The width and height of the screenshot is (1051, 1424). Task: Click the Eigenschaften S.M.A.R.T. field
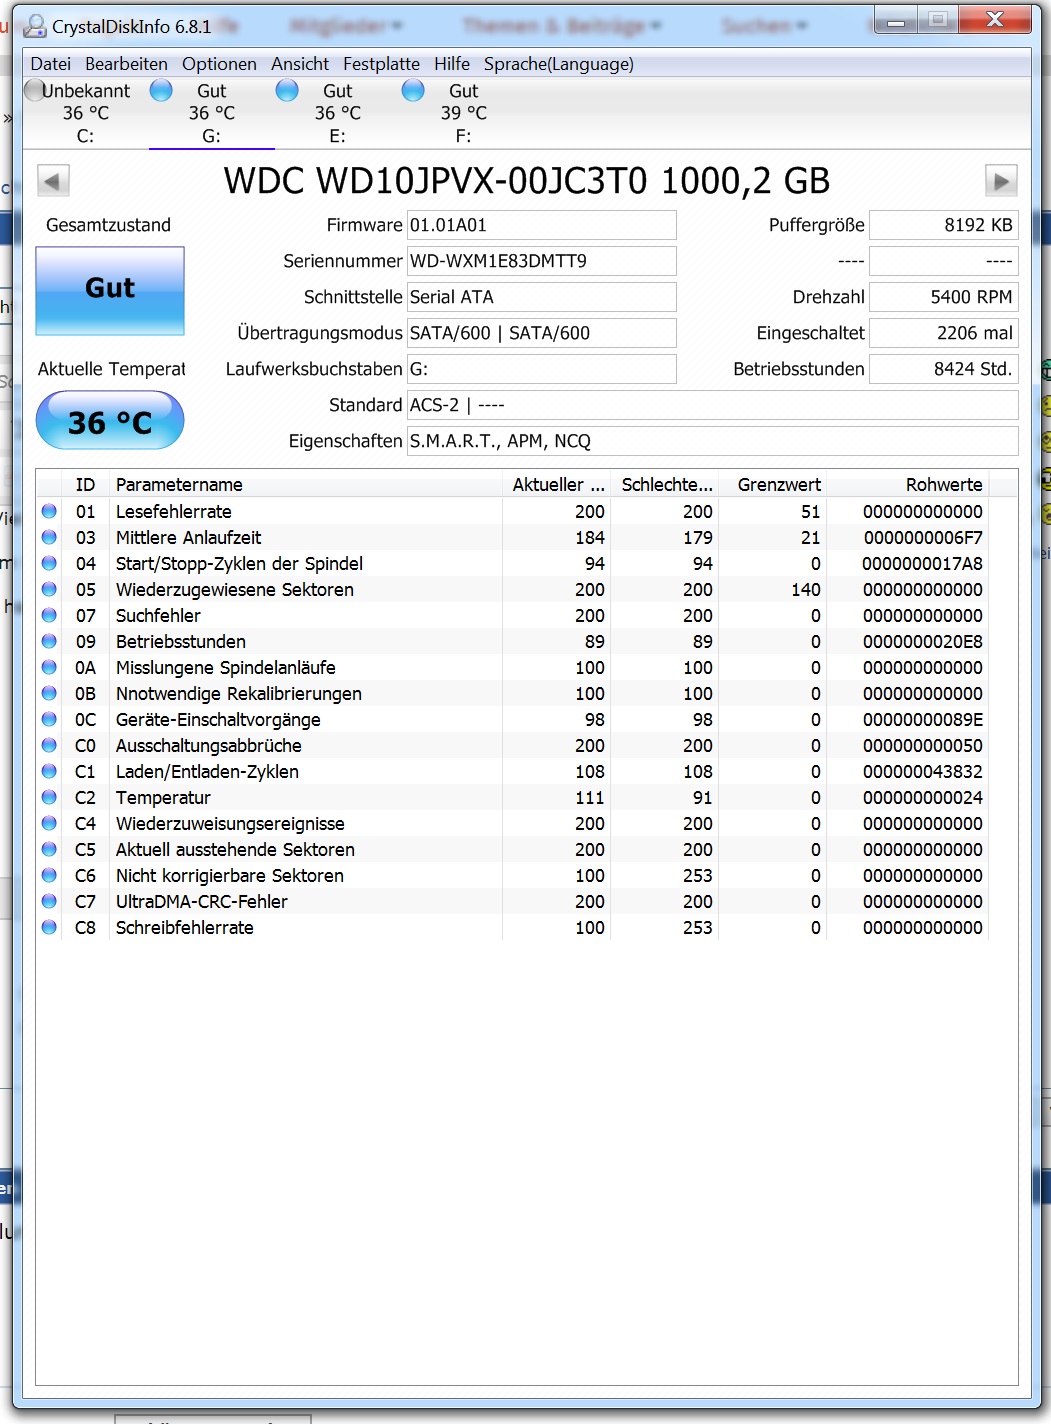tap(713, 441)
